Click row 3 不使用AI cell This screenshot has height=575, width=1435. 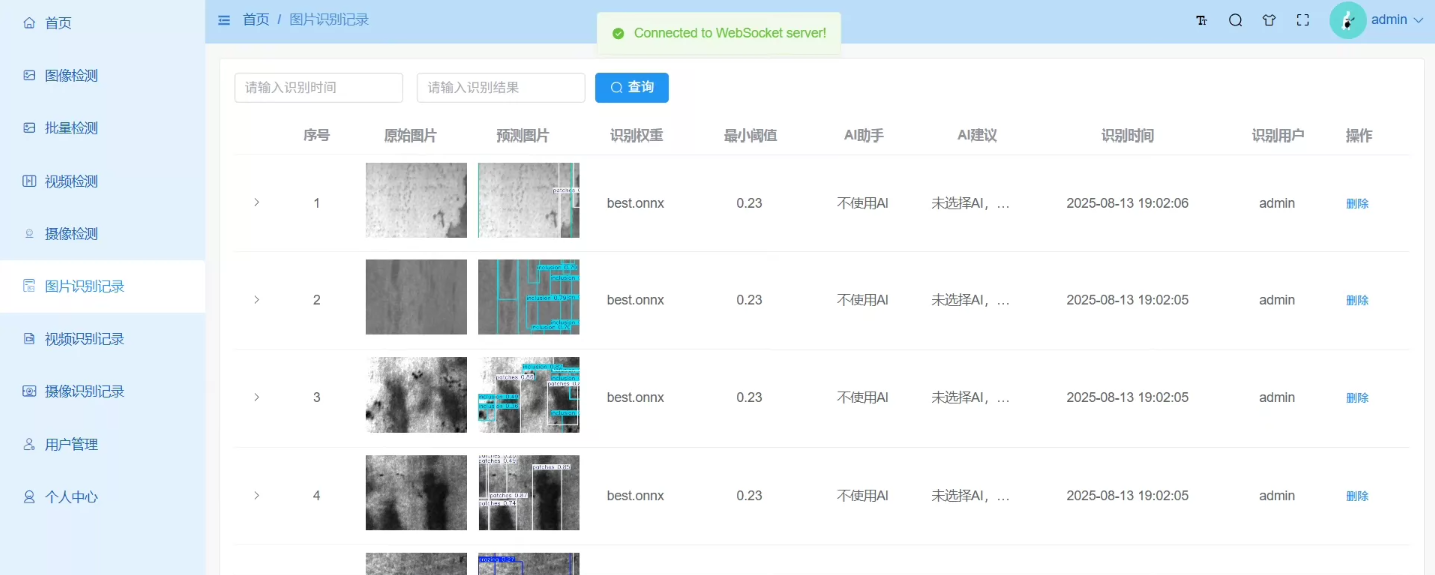863,398
